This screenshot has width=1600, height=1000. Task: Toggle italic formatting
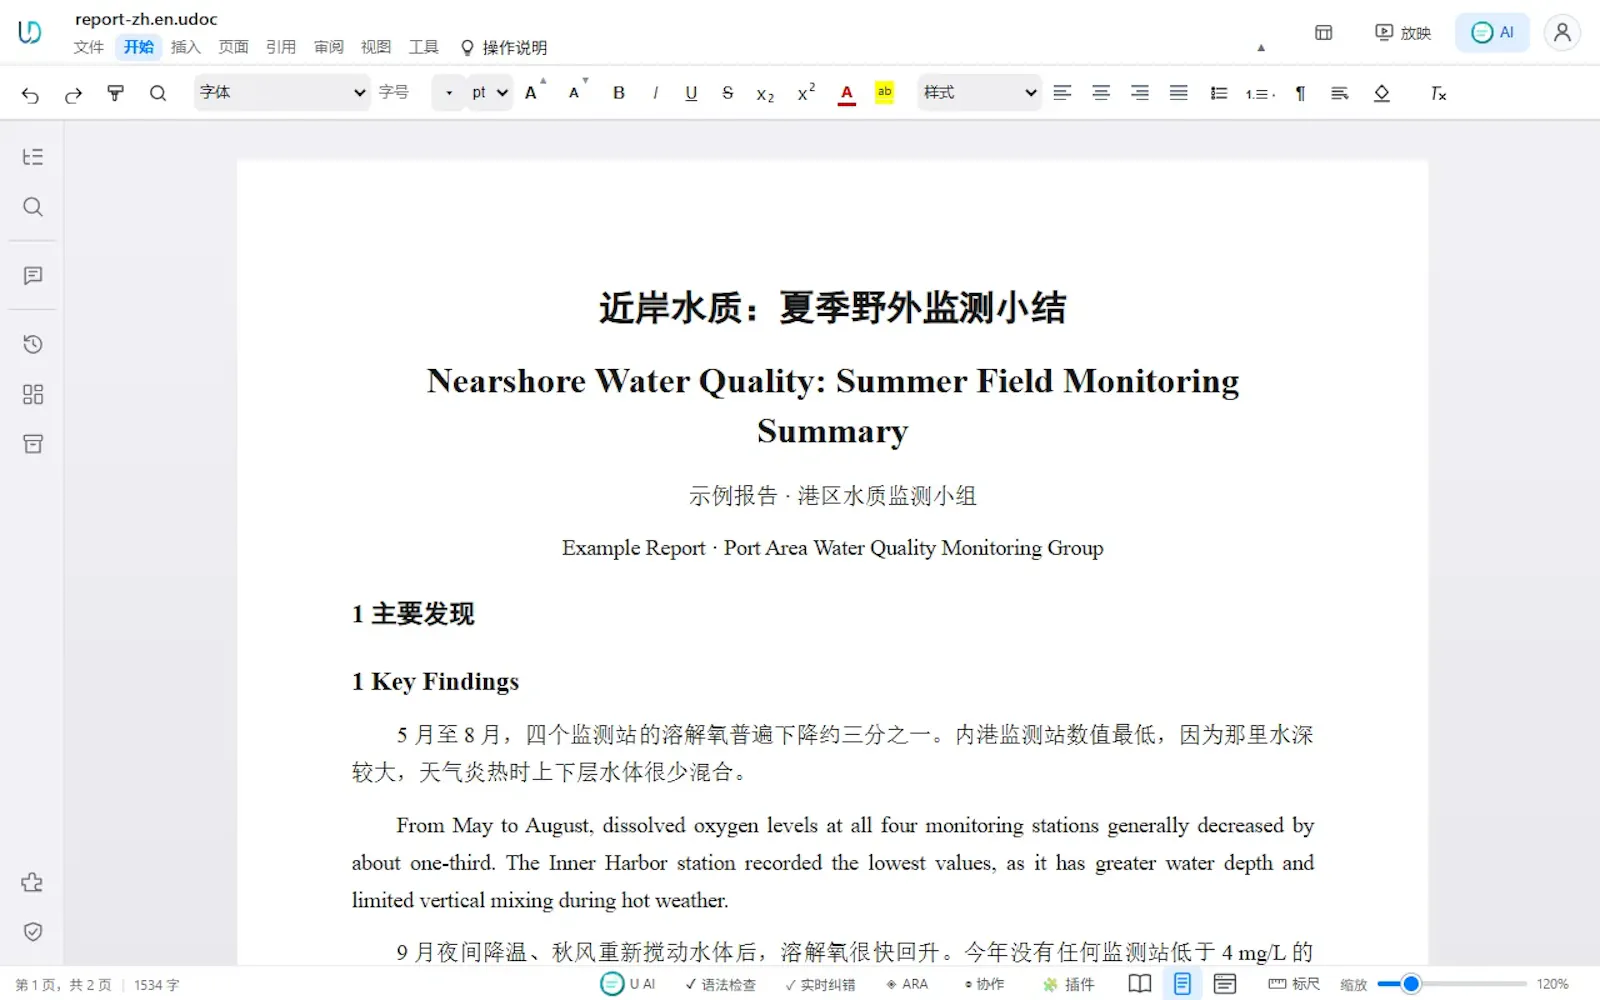(x=655, y=93)
